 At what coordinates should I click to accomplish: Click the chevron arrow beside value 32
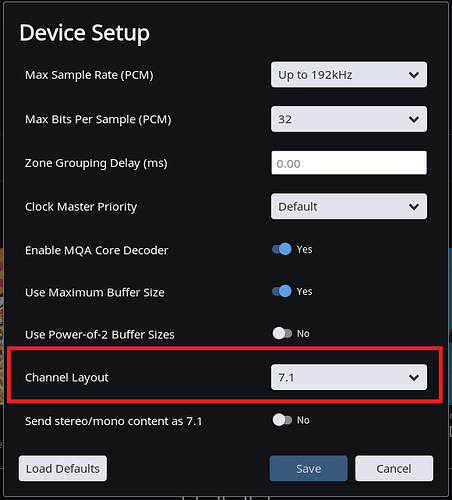point(414,119)
